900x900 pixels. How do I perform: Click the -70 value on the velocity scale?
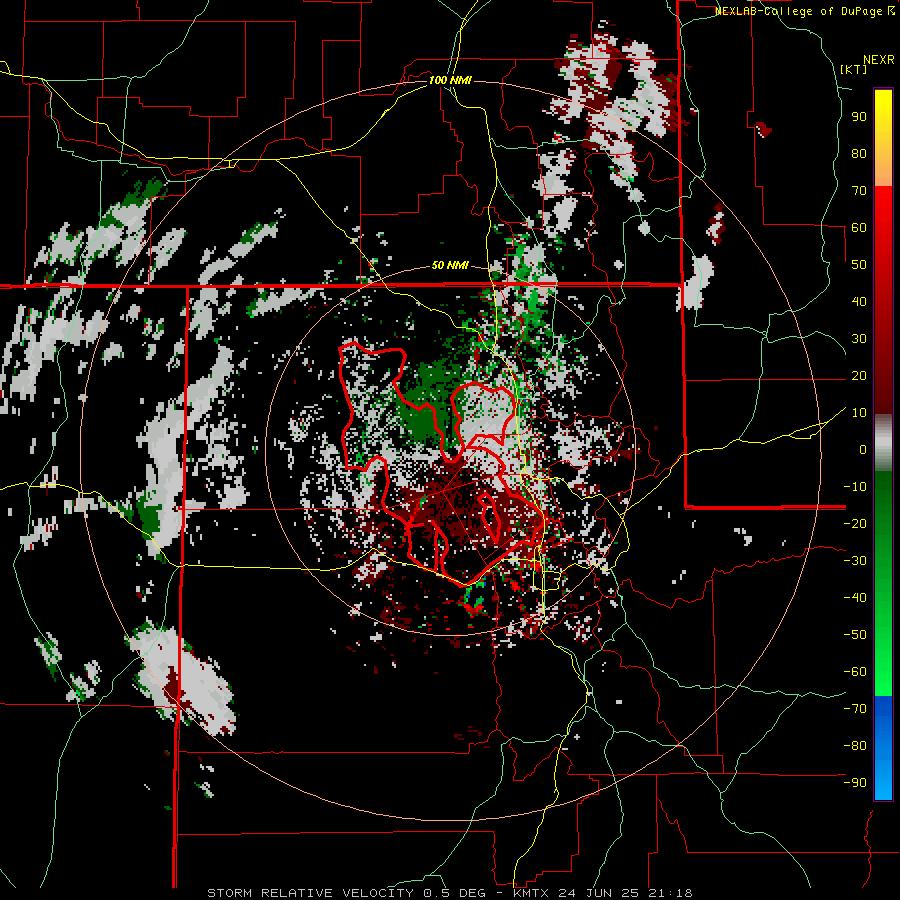(855, 709)
